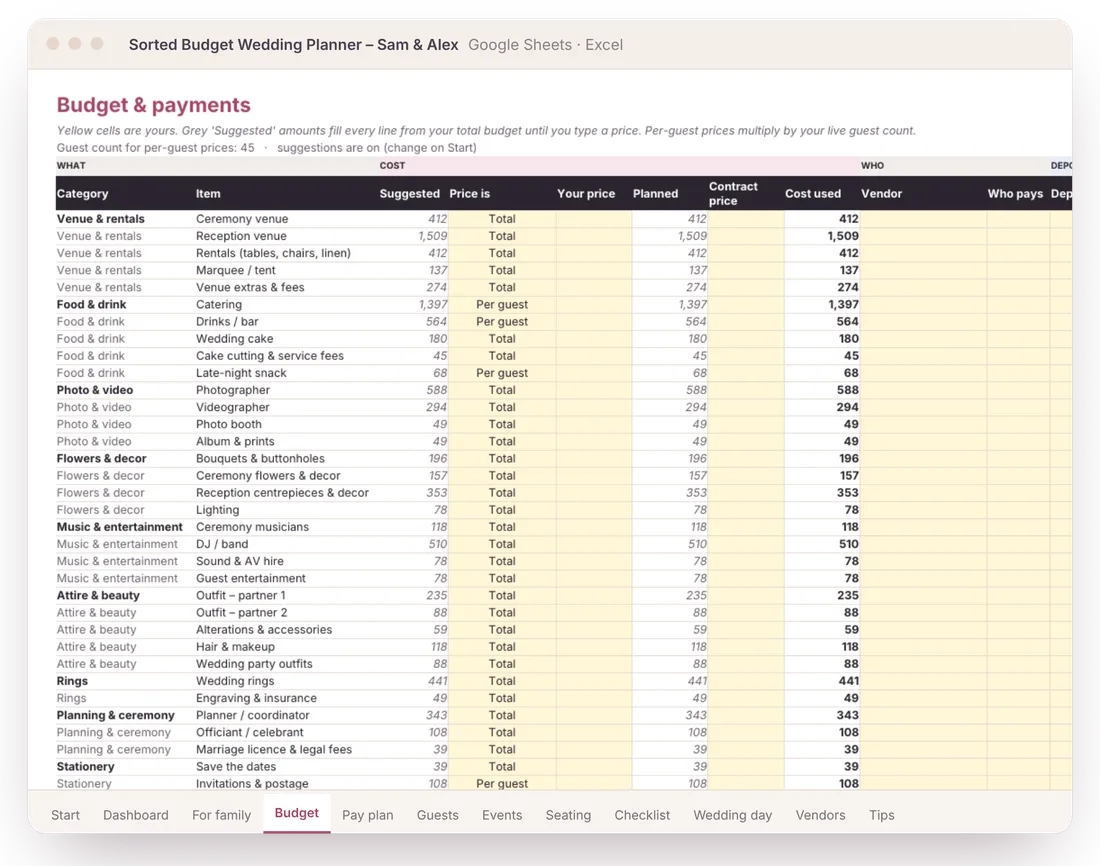This screenshot has width=1100, height=866.
Task: Click the Item column header
Action: [x=208, y=194]
